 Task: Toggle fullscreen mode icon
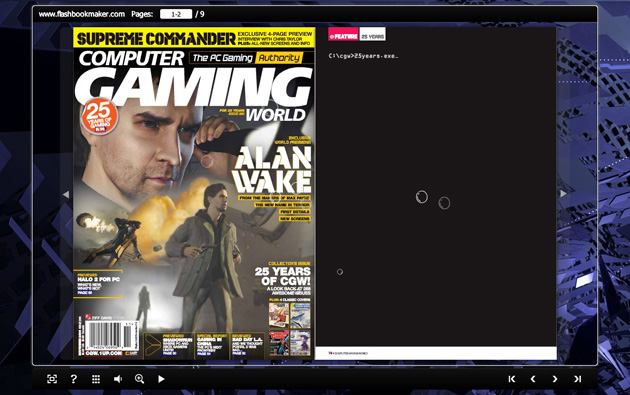click(x=52, y=379)
